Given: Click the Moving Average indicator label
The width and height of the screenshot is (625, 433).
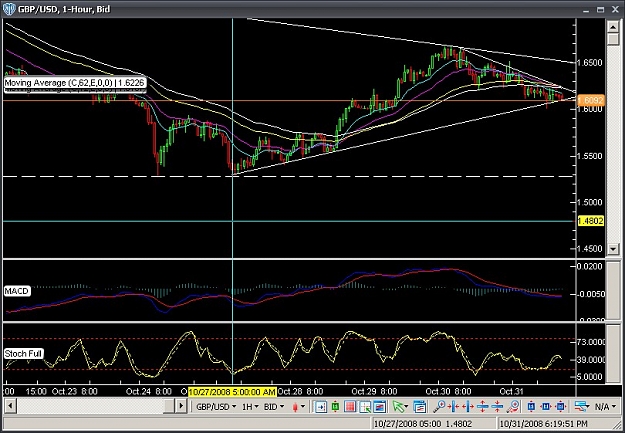Looking at the screenshot, I should [x=75, y=83].
